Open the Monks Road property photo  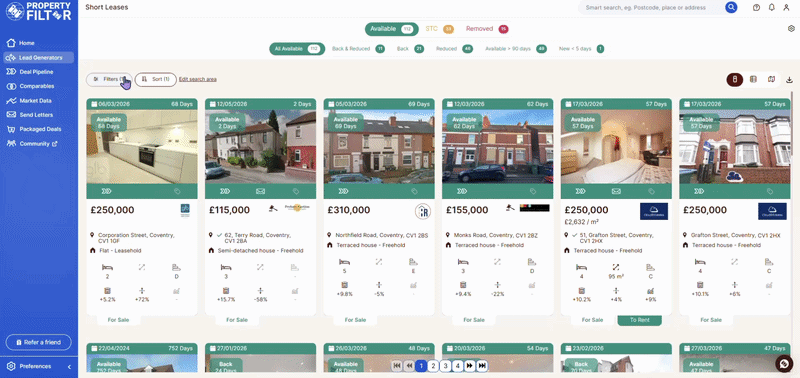point(497,146)
